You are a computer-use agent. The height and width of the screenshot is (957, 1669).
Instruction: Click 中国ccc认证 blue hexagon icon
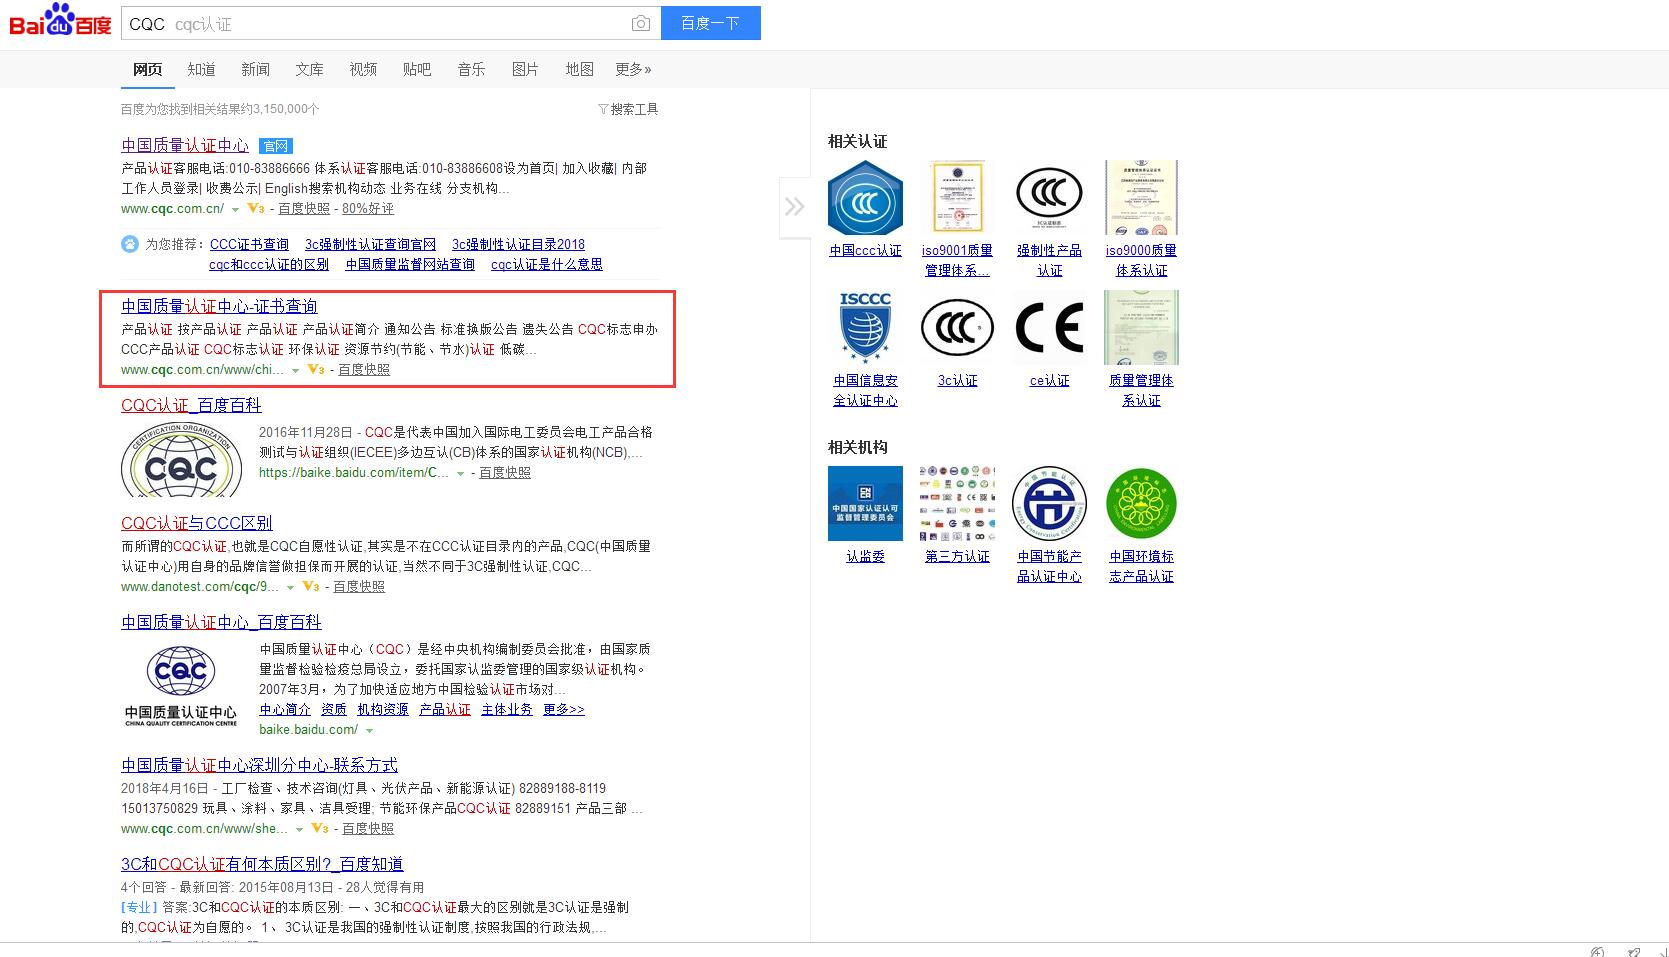click(x=866, y=198)
